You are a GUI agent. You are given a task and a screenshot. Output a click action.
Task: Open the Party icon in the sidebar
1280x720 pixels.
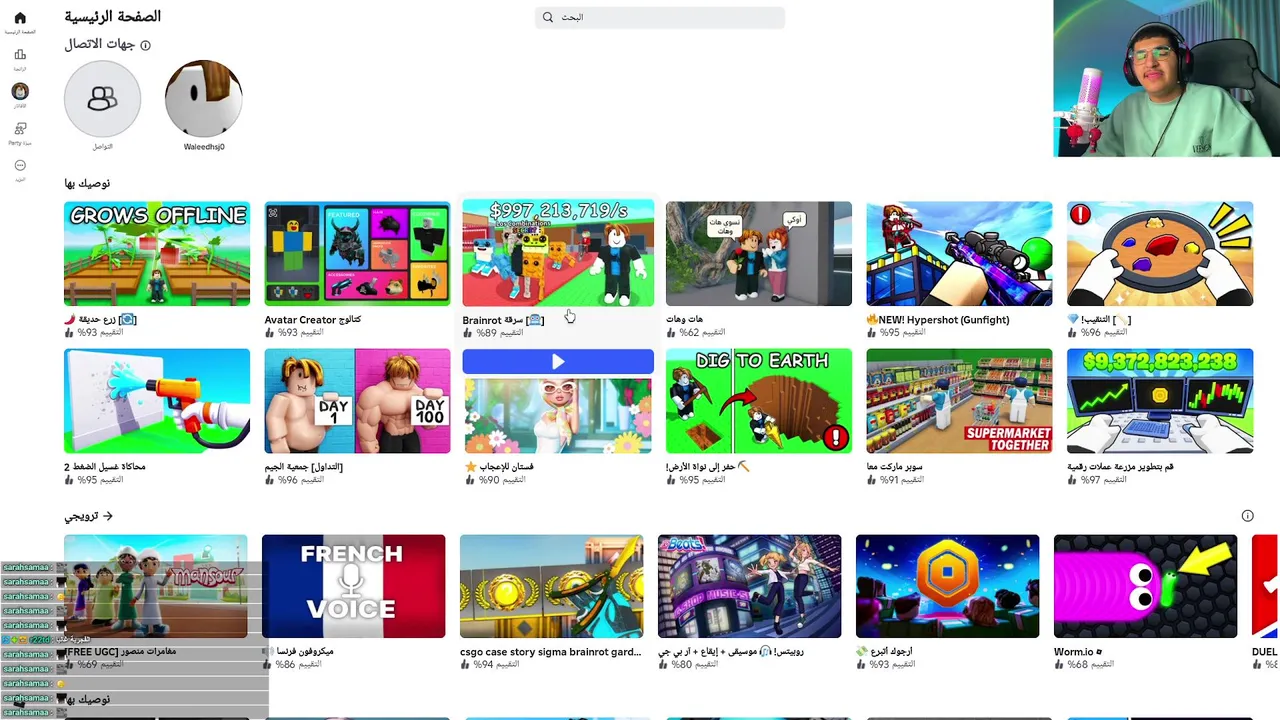pyautogui.click(x=20, y=128)
